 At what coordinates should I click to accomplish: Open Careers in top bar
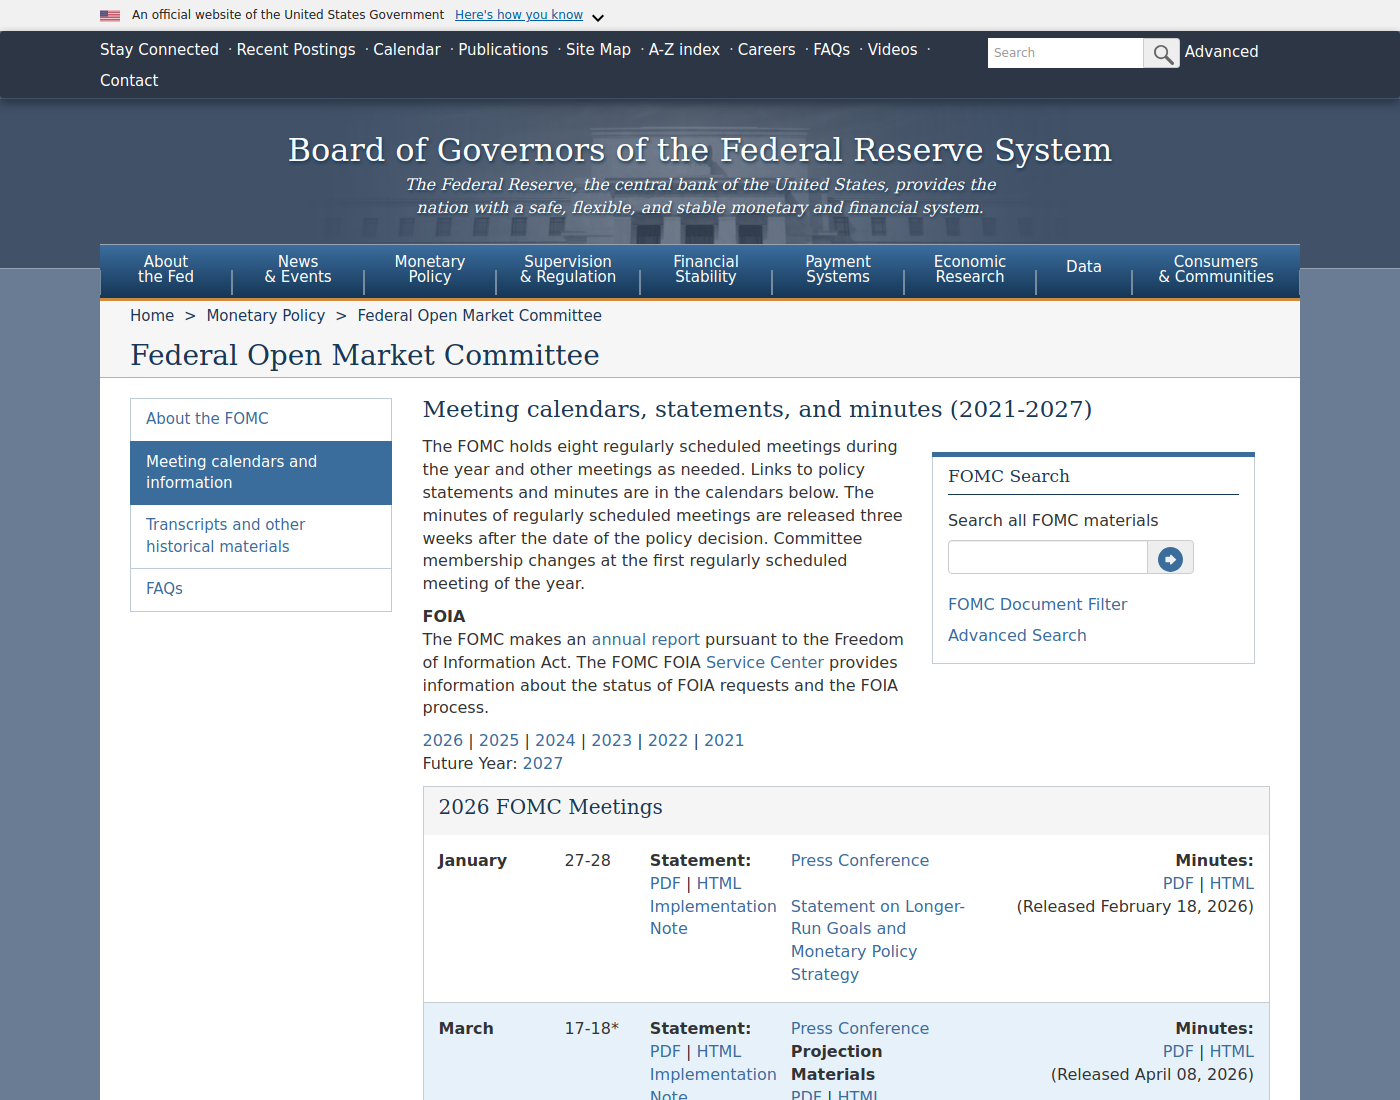767,50
